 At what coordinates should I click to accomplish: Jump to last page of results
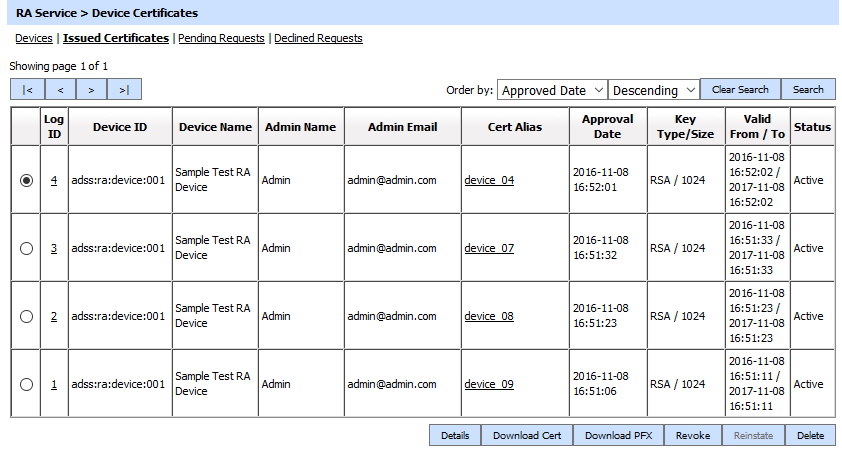[124, 90]
